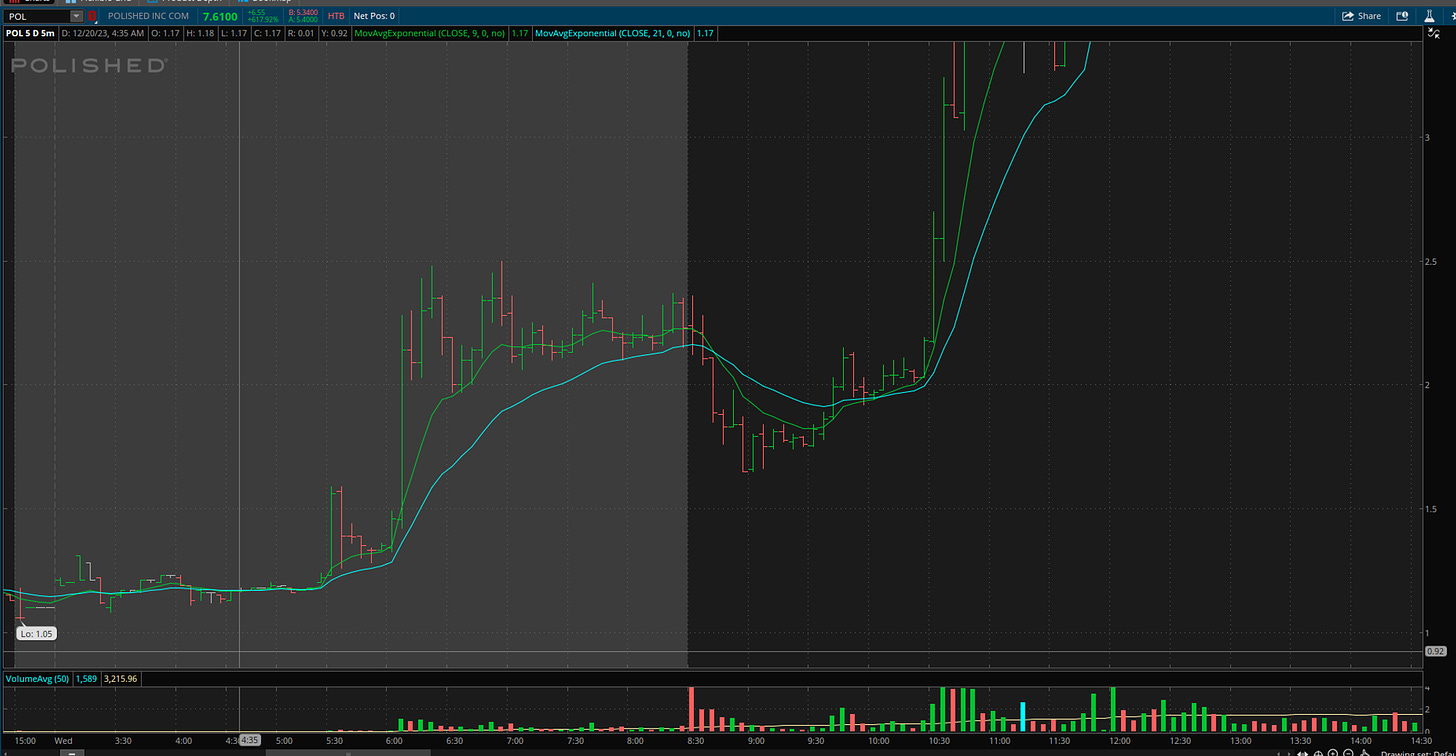Click the cyan 1.17 EMA 21 value
Viewport: 1456px width, 756px height.
click(x=705, y=33)
